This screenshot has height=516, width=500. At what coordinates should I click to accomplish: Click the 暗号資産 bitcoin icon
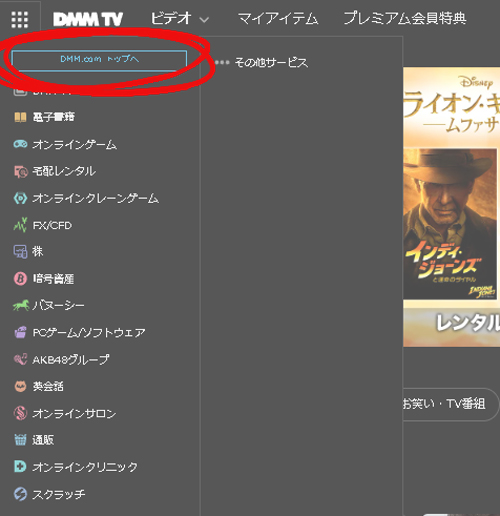pos(20,278)
